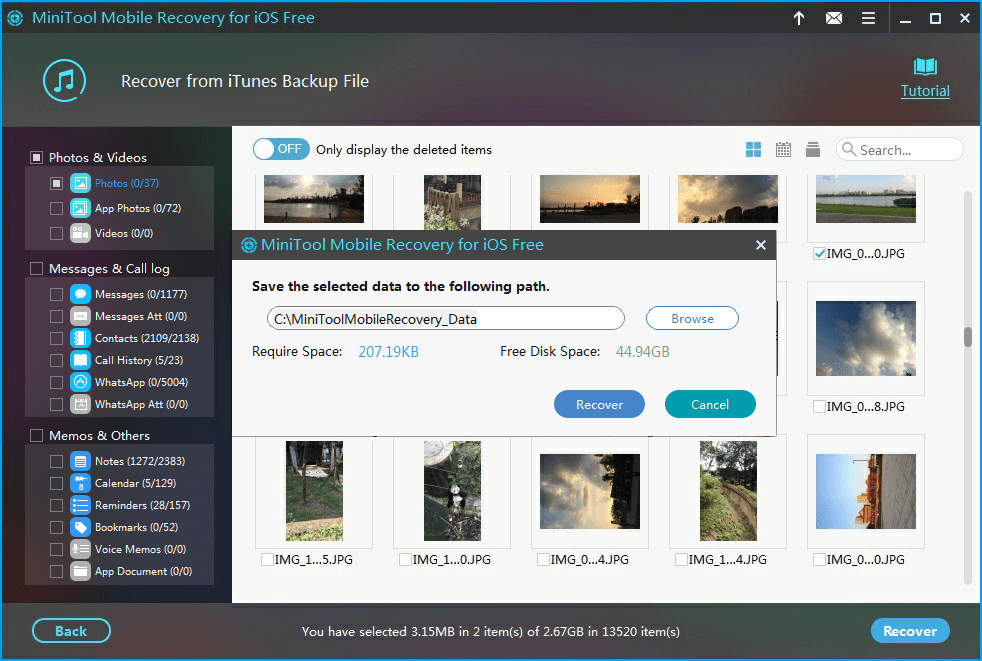The image size is (982, 661).
Task: Open the hamburger menu in title bar
Action: coord(868,18)
